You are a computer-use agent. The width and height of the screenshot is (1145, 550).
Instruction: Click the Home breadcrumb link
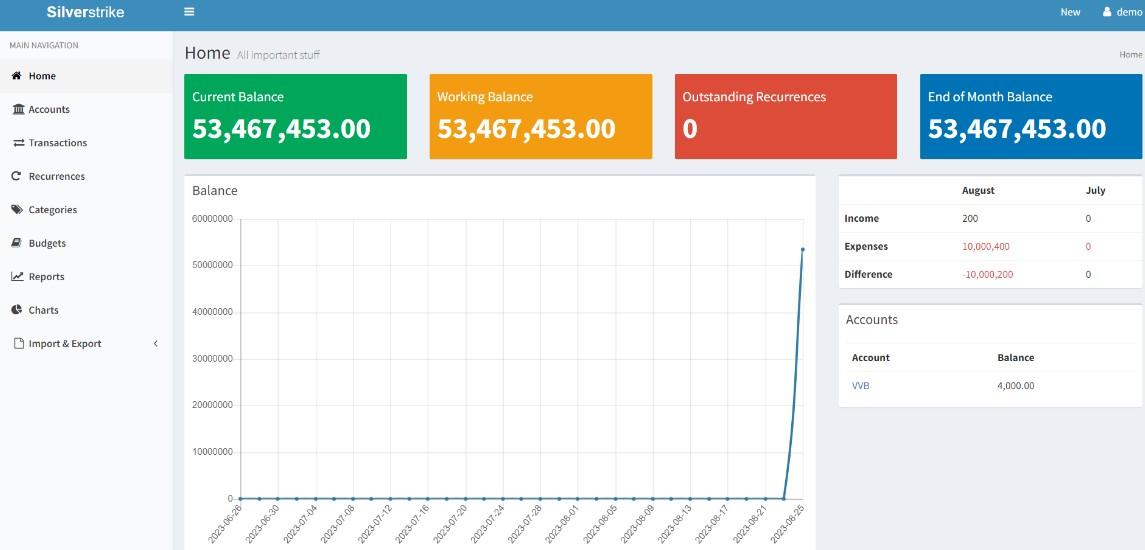pyautogui.click(x=1130, y=55)
